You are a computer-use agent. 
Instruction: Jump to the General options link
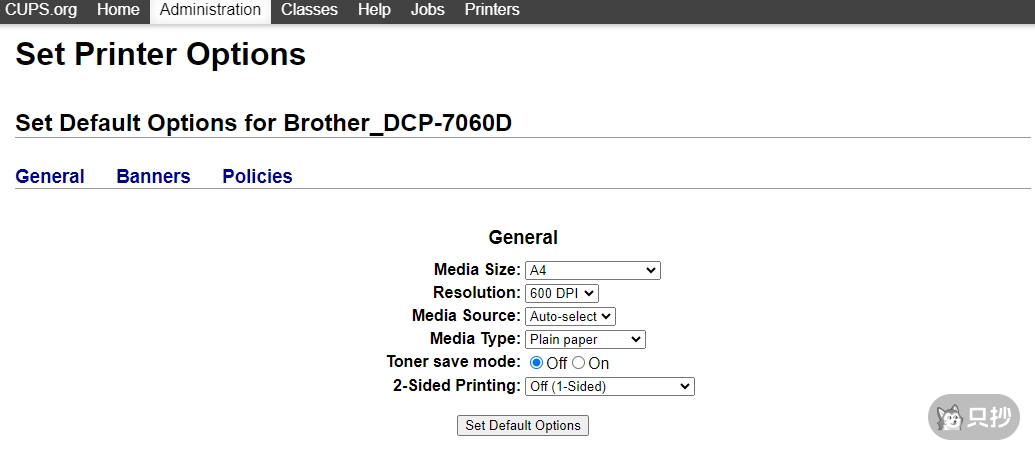tap(50, 176)
